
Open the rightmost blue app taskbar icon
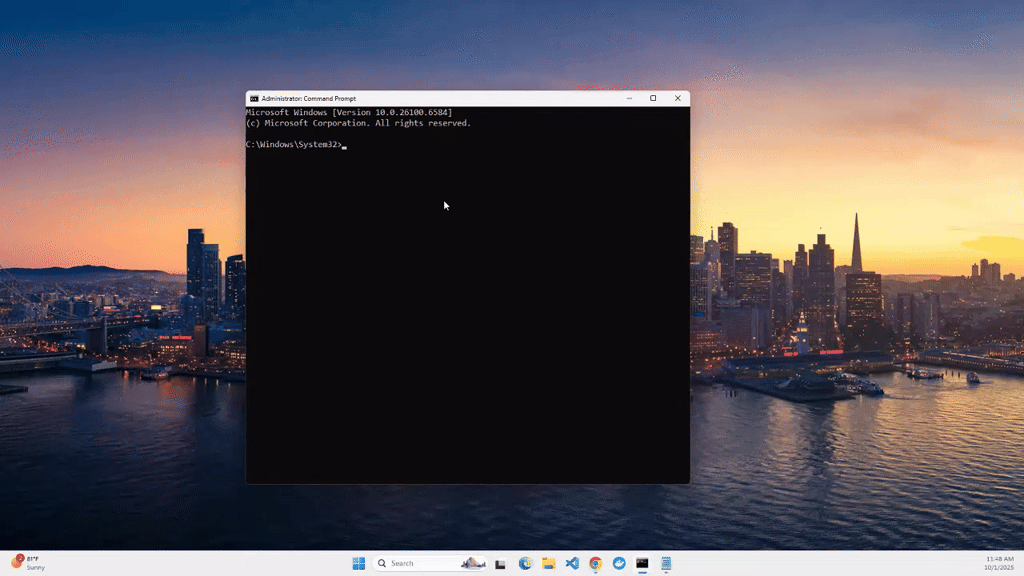coord(666,564)
